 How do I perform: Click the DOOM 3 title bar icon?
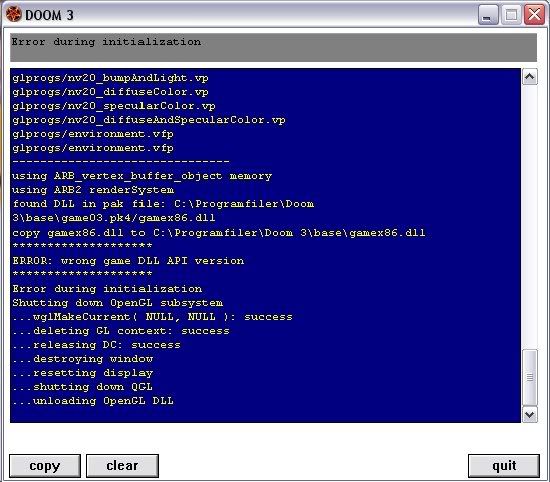(x=14, y=15)
